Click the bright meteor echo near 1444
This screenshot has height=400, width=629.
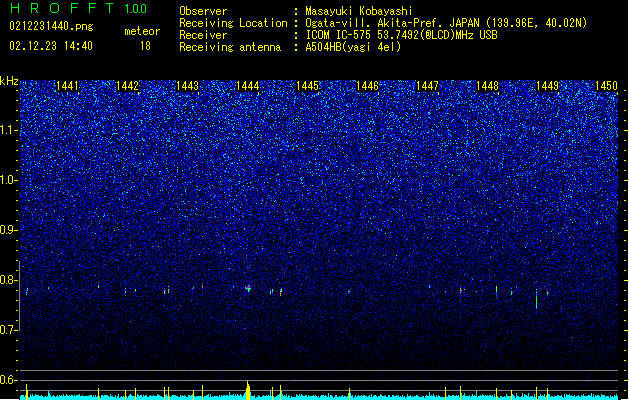248,288
